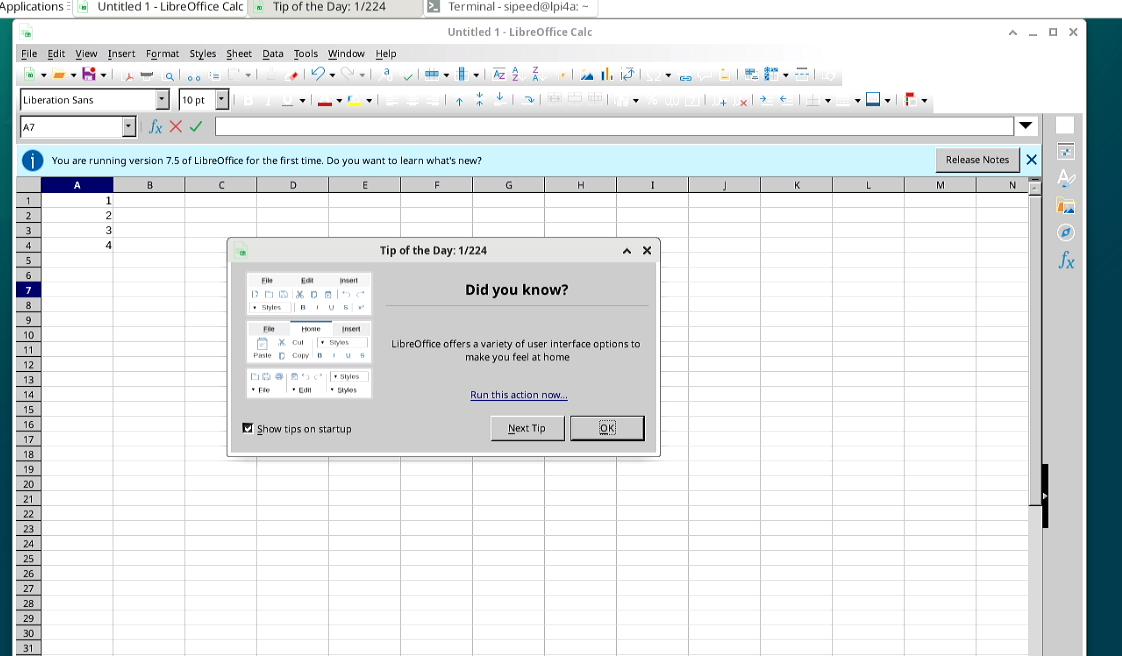Click the Next Tip button
Screen dimensions: 1122x656
[x=527, y=429]
